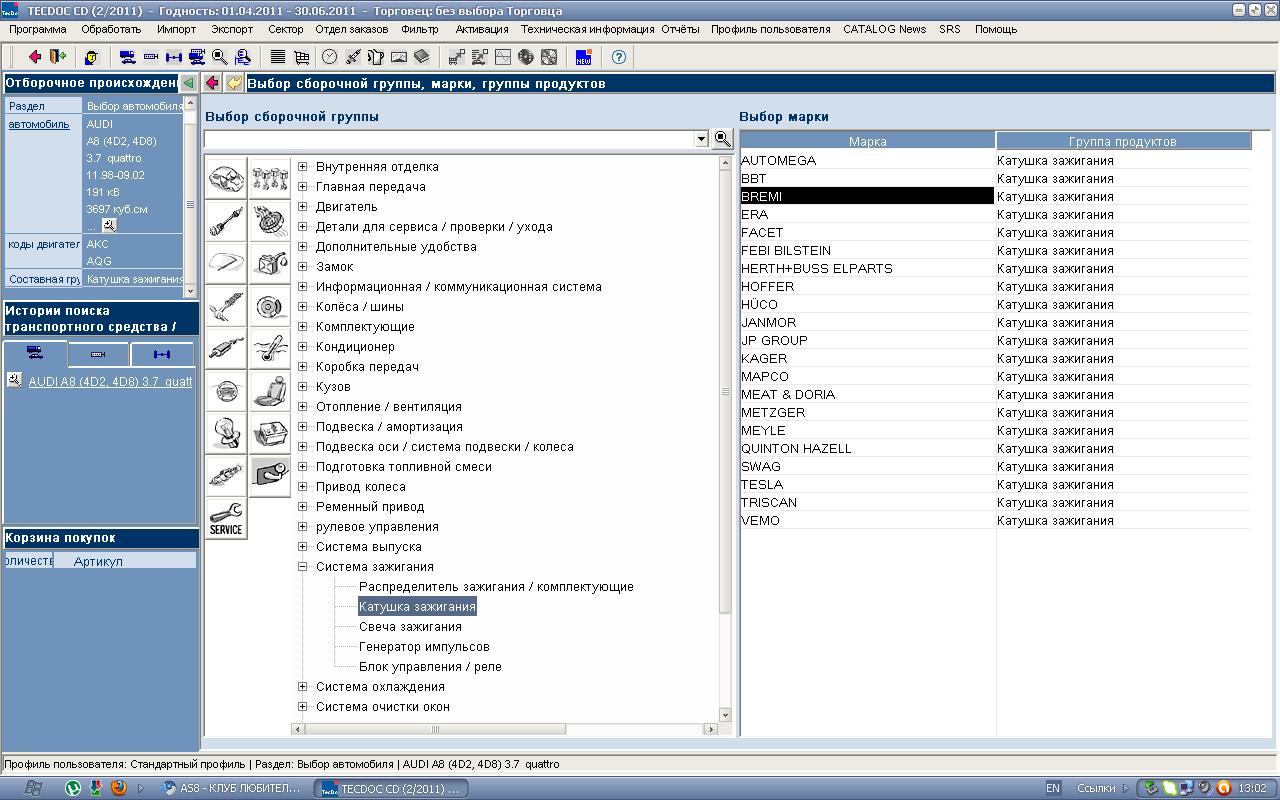Click the NEW icon in the toolbar
Image resolution: width=1280 pixels, height=800 pixels.
(x=583, y=57)
